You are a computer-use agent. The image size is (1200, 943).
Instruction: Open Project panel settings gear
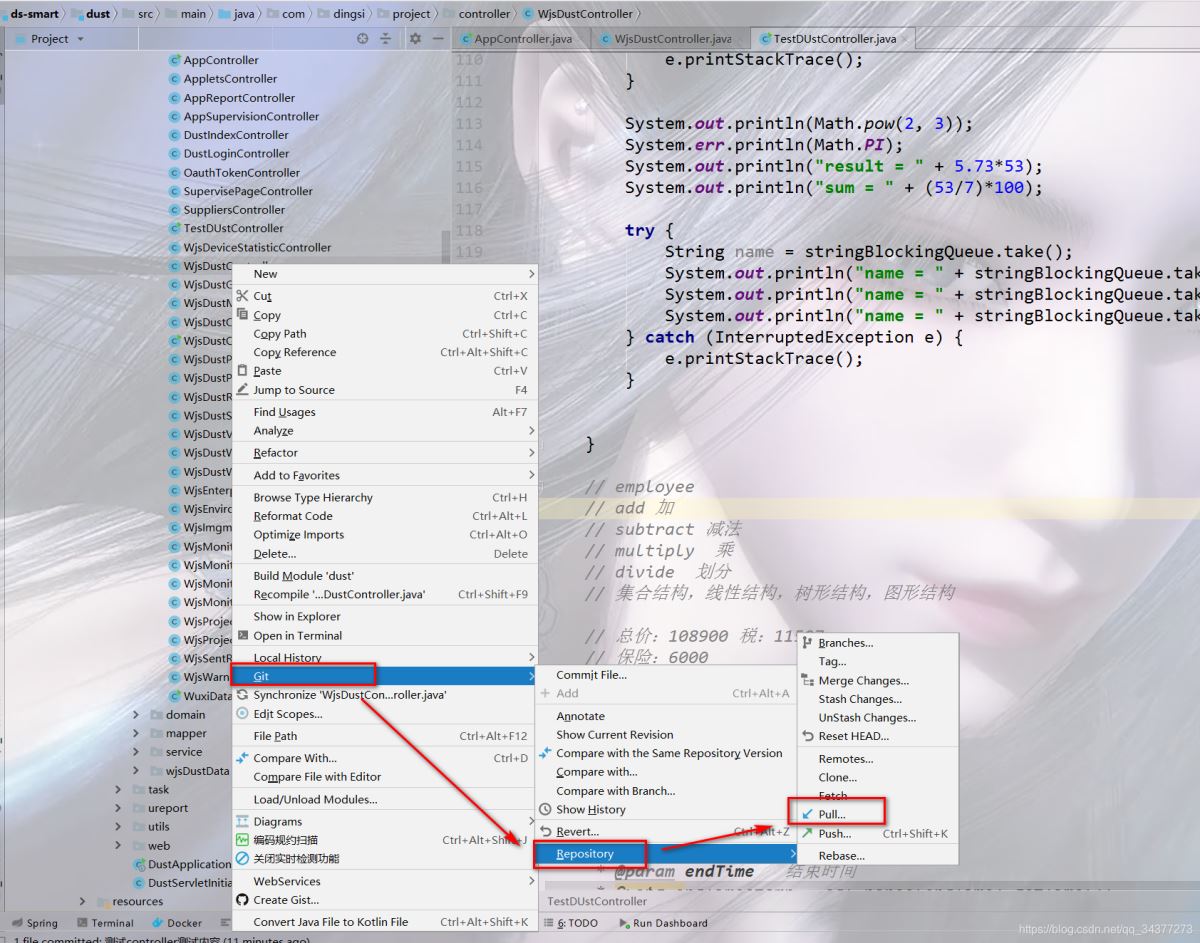coord(415,39)
